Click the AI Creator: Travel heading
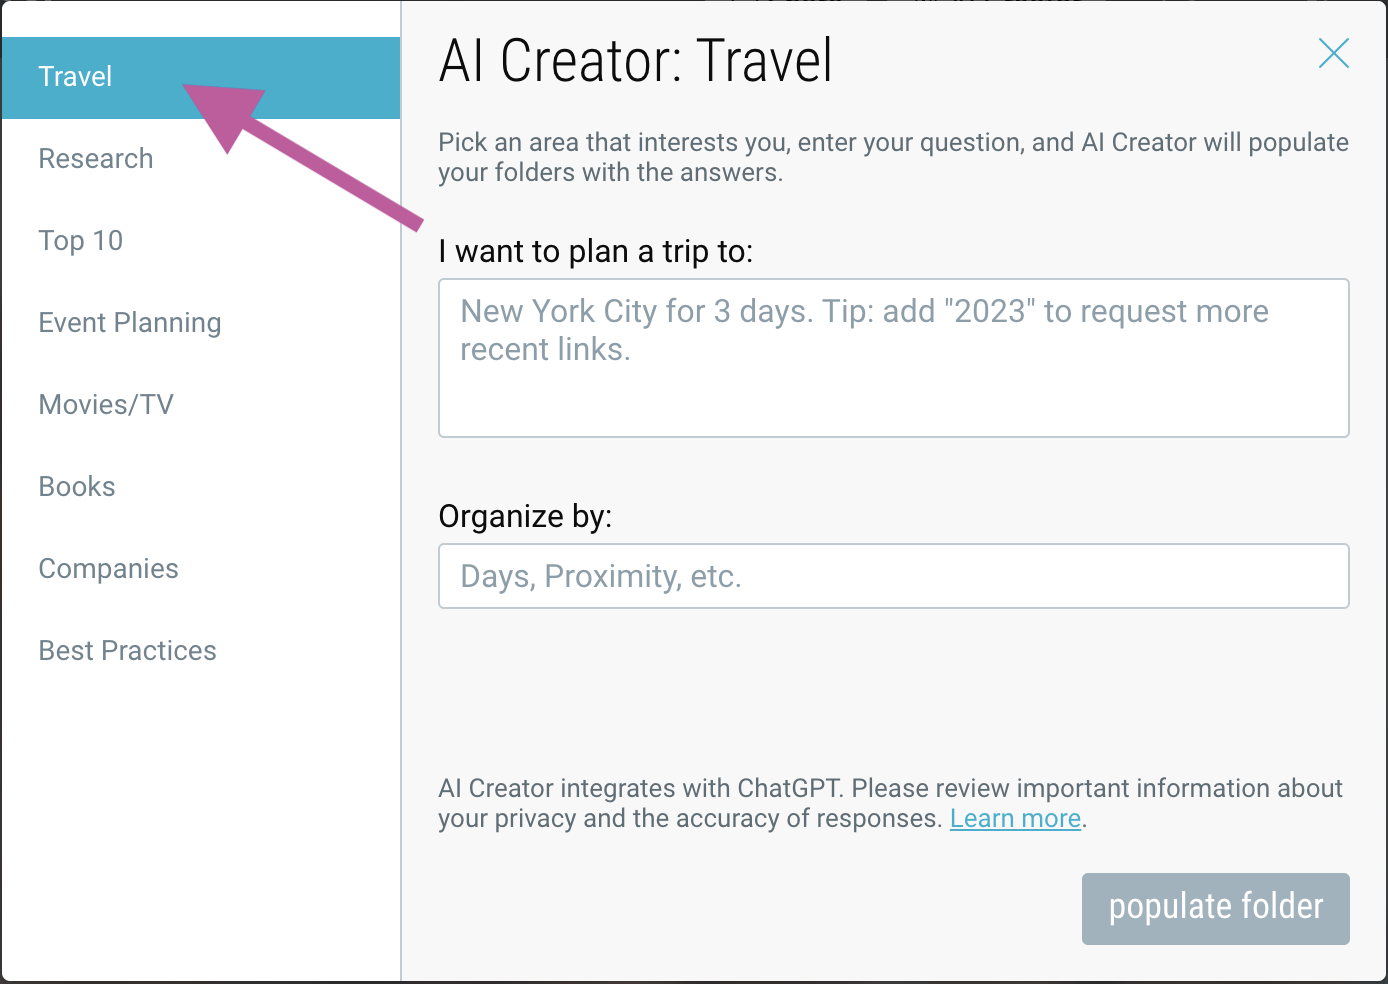Image resolution: width=1388 pixels, height=984 pixels. coord(635,60)
